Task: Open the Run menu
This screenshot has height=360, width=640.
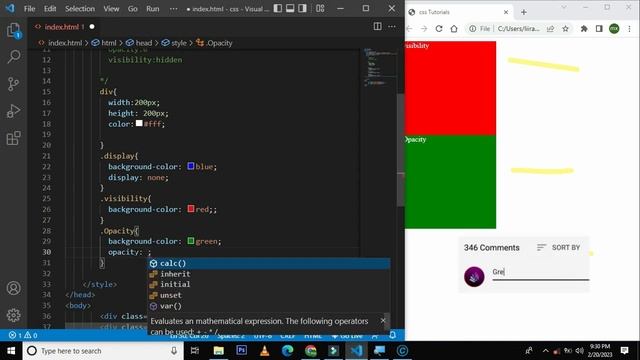Action: click(153, 9)
